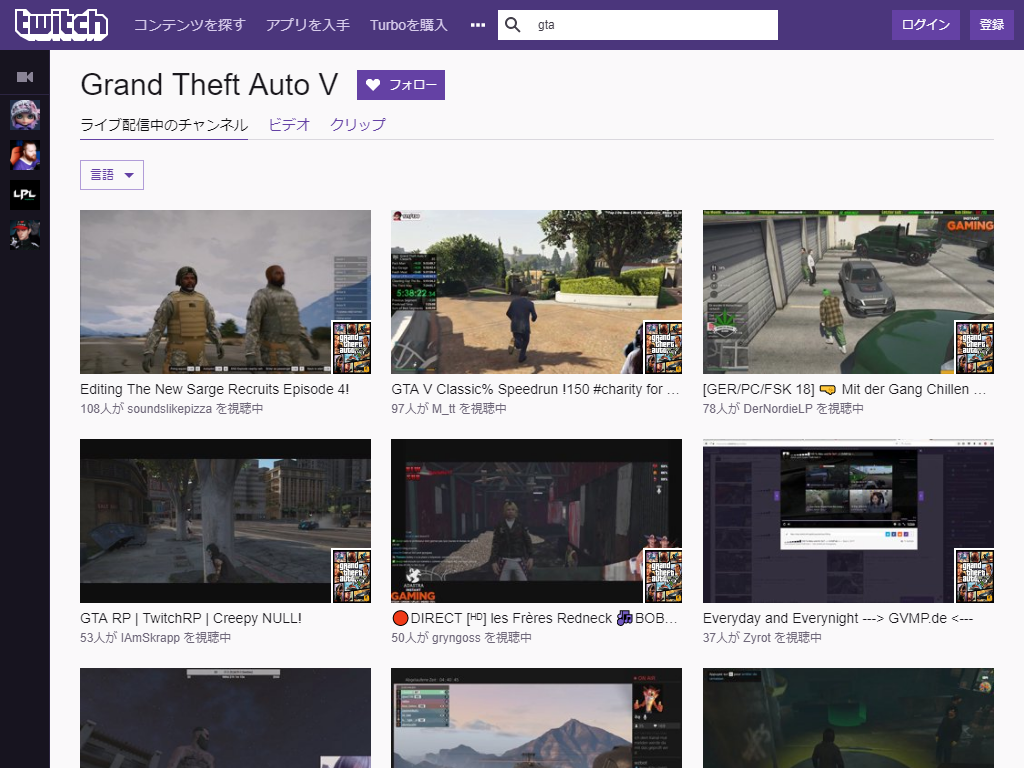Open コンテンツを探す in top navigation
Screen dimensions: 1024x768
point(189,25)
